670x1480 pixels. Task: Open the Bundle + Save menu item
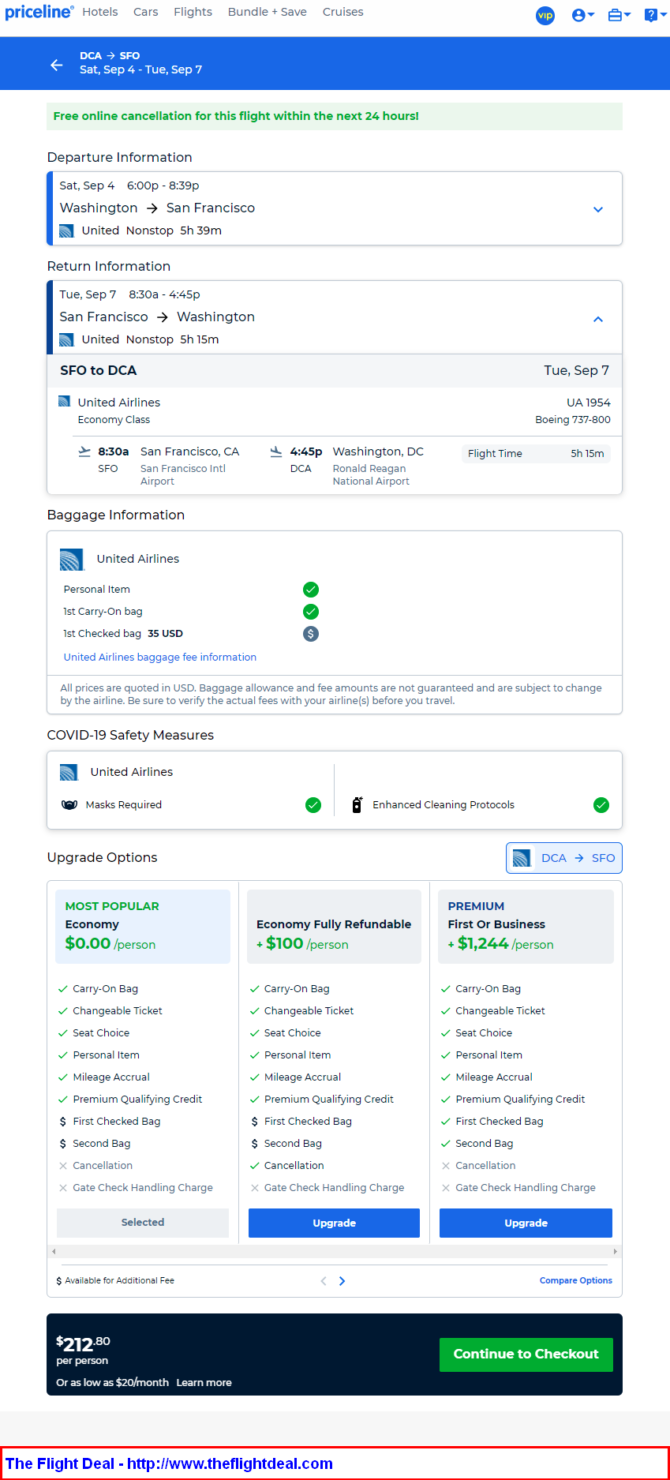268,12
